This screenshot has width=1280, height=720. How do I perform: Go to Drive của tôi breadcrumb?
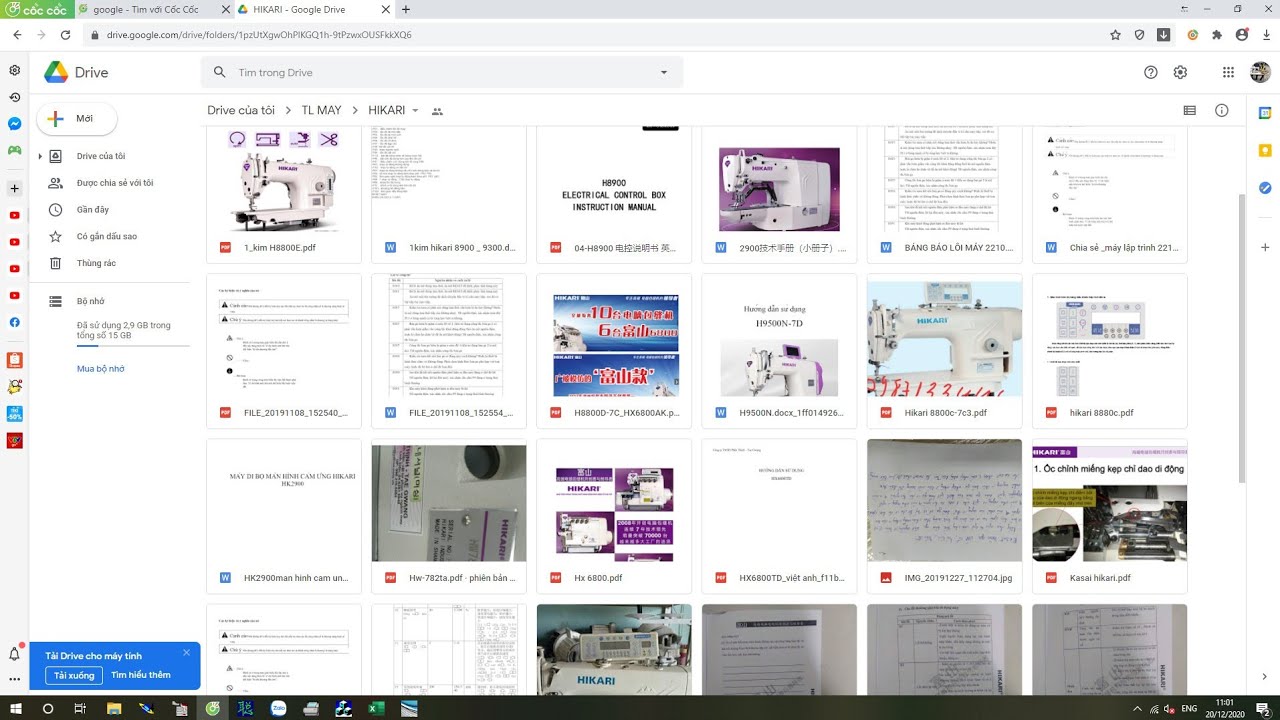241,110
